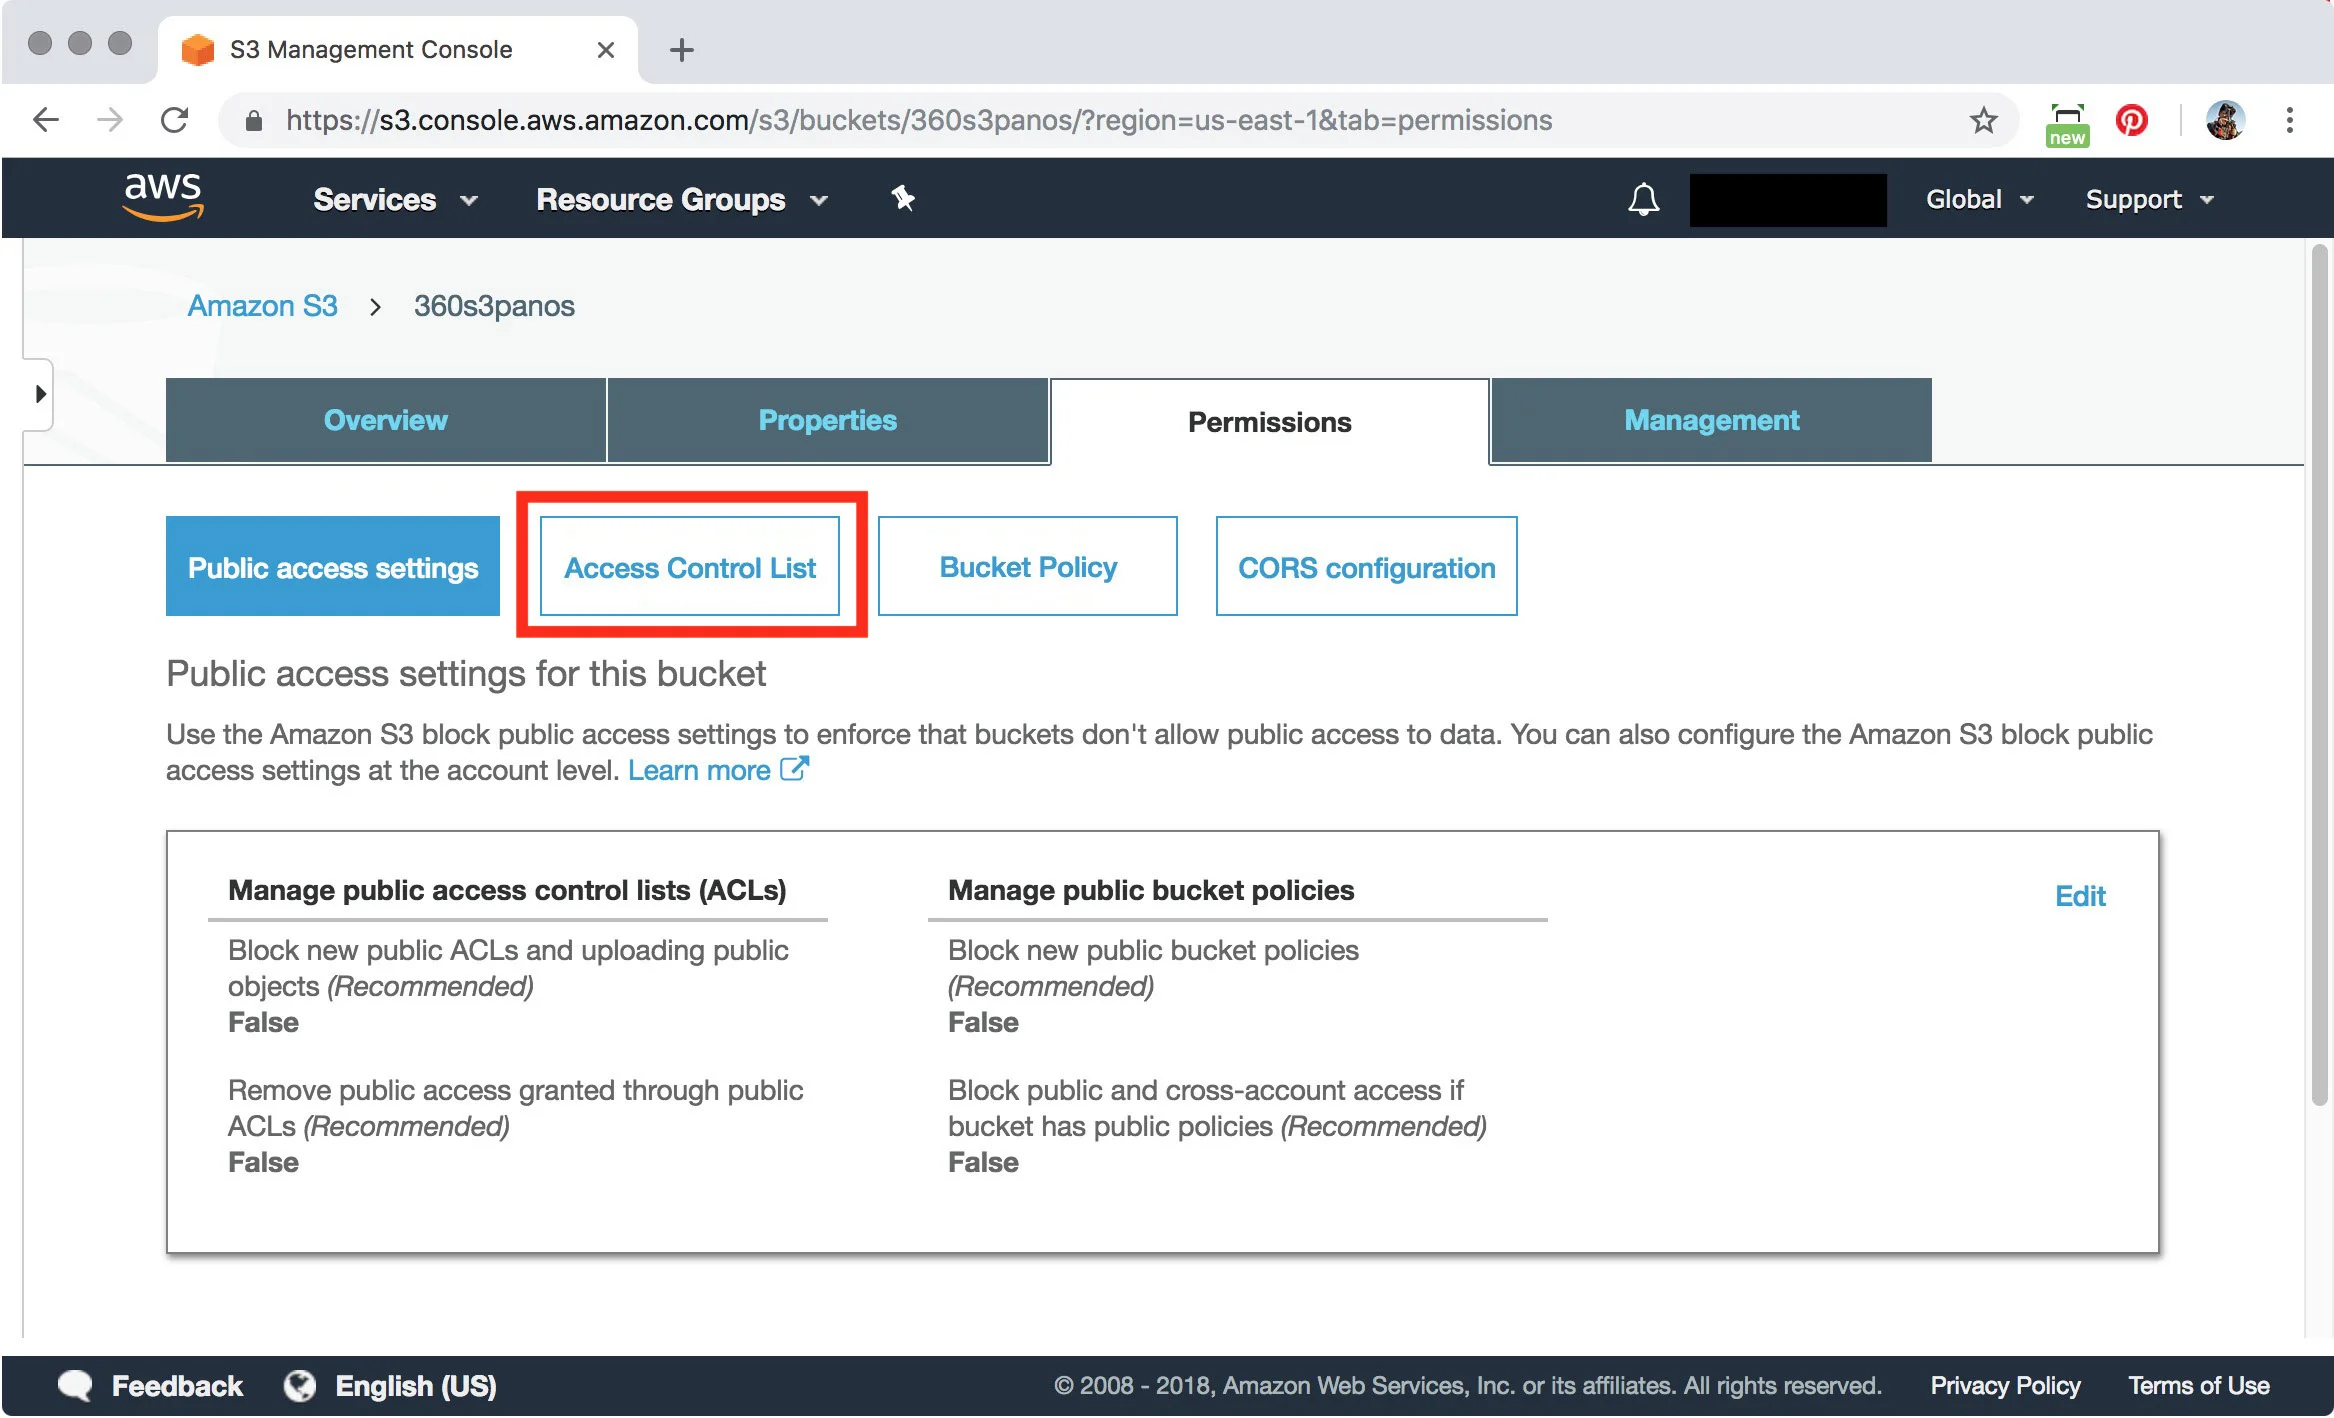Open the Bucket Policy section
Image resolution: width=2334 pixels, height=1418 pixels.
coord(1028,566)
